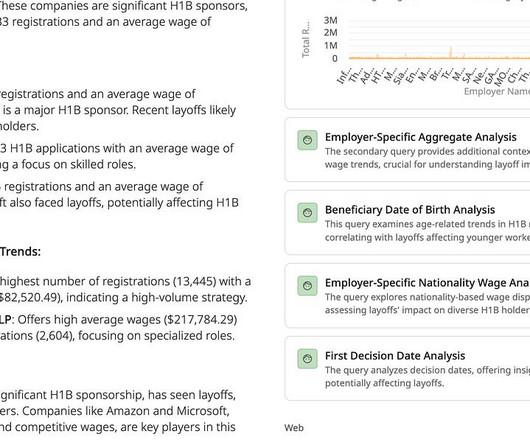530x442 pixels.
Task: Click the 'Trends:' heading text
Action: tap(20, 252)
